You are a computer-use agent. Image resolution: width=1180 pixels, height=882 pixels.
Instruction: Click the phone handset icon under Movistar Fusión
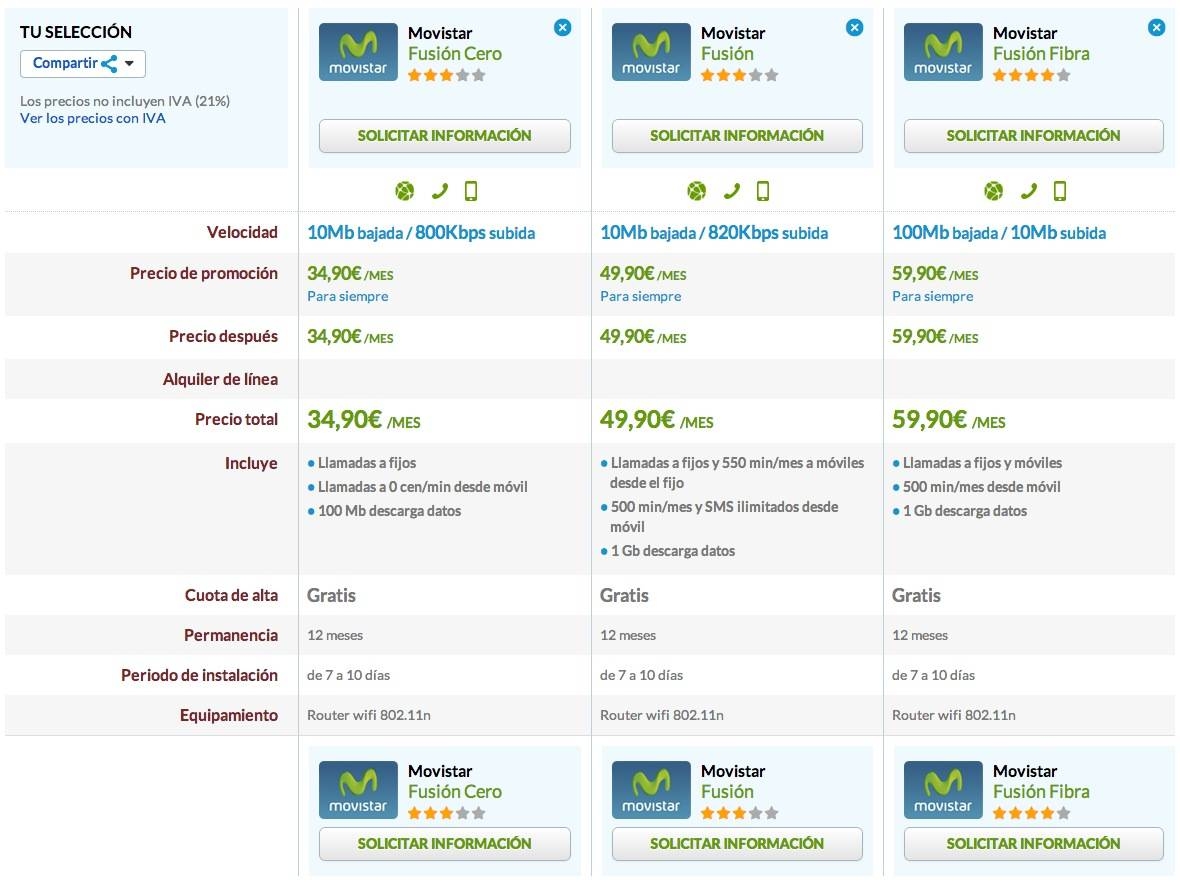(731, 191)
